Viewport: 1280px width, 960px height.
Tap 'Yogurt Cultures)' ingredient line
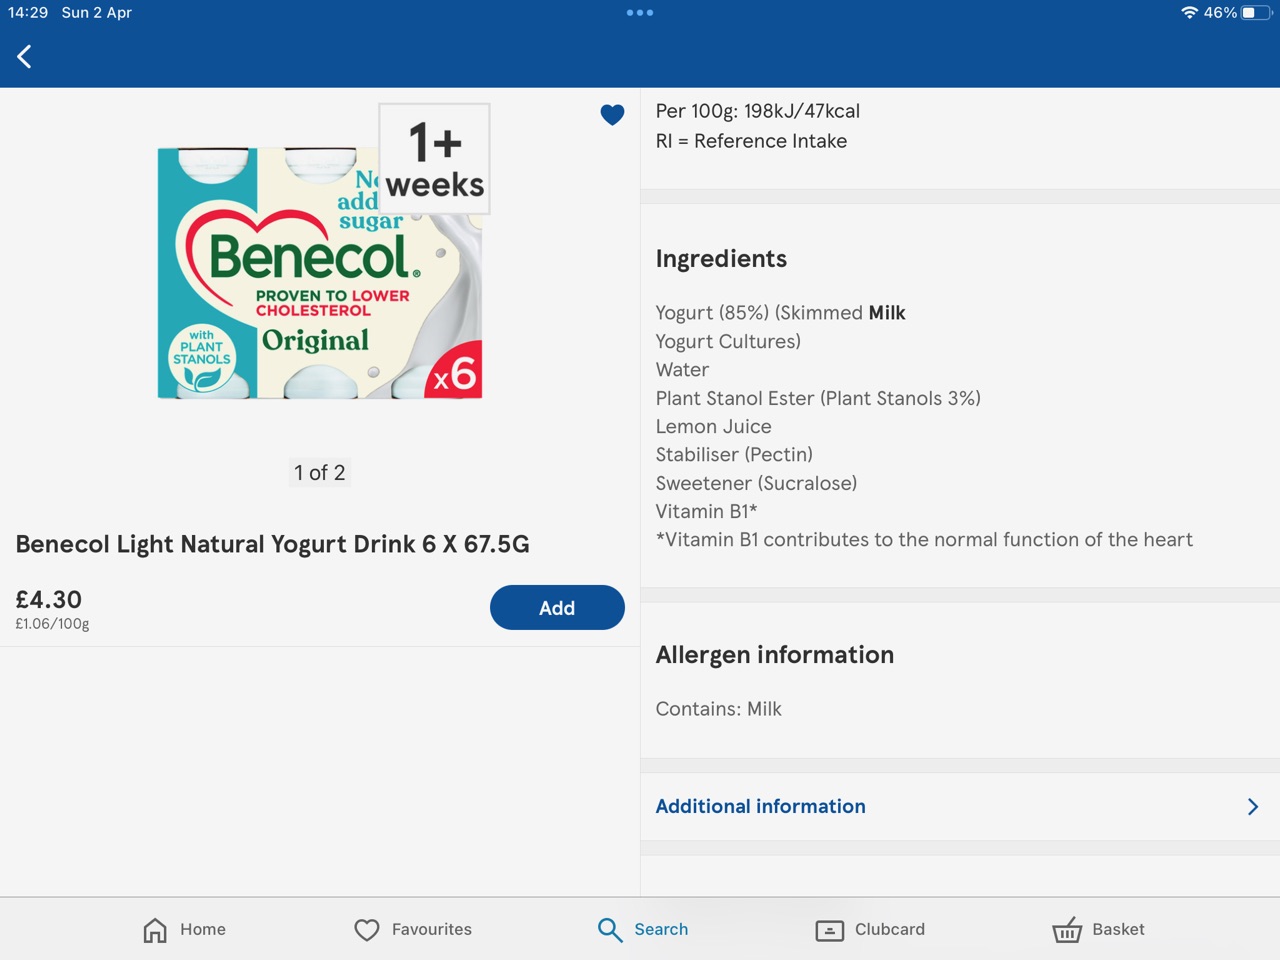(x=728, y=341)
